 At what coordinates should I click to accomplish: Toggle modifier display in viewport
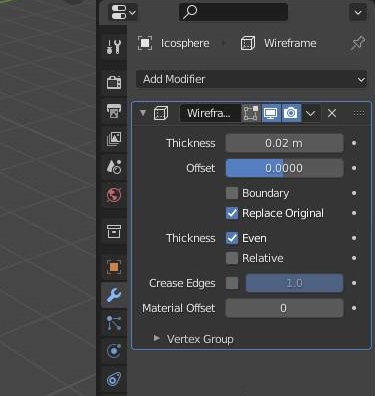(x=271, y=113)
